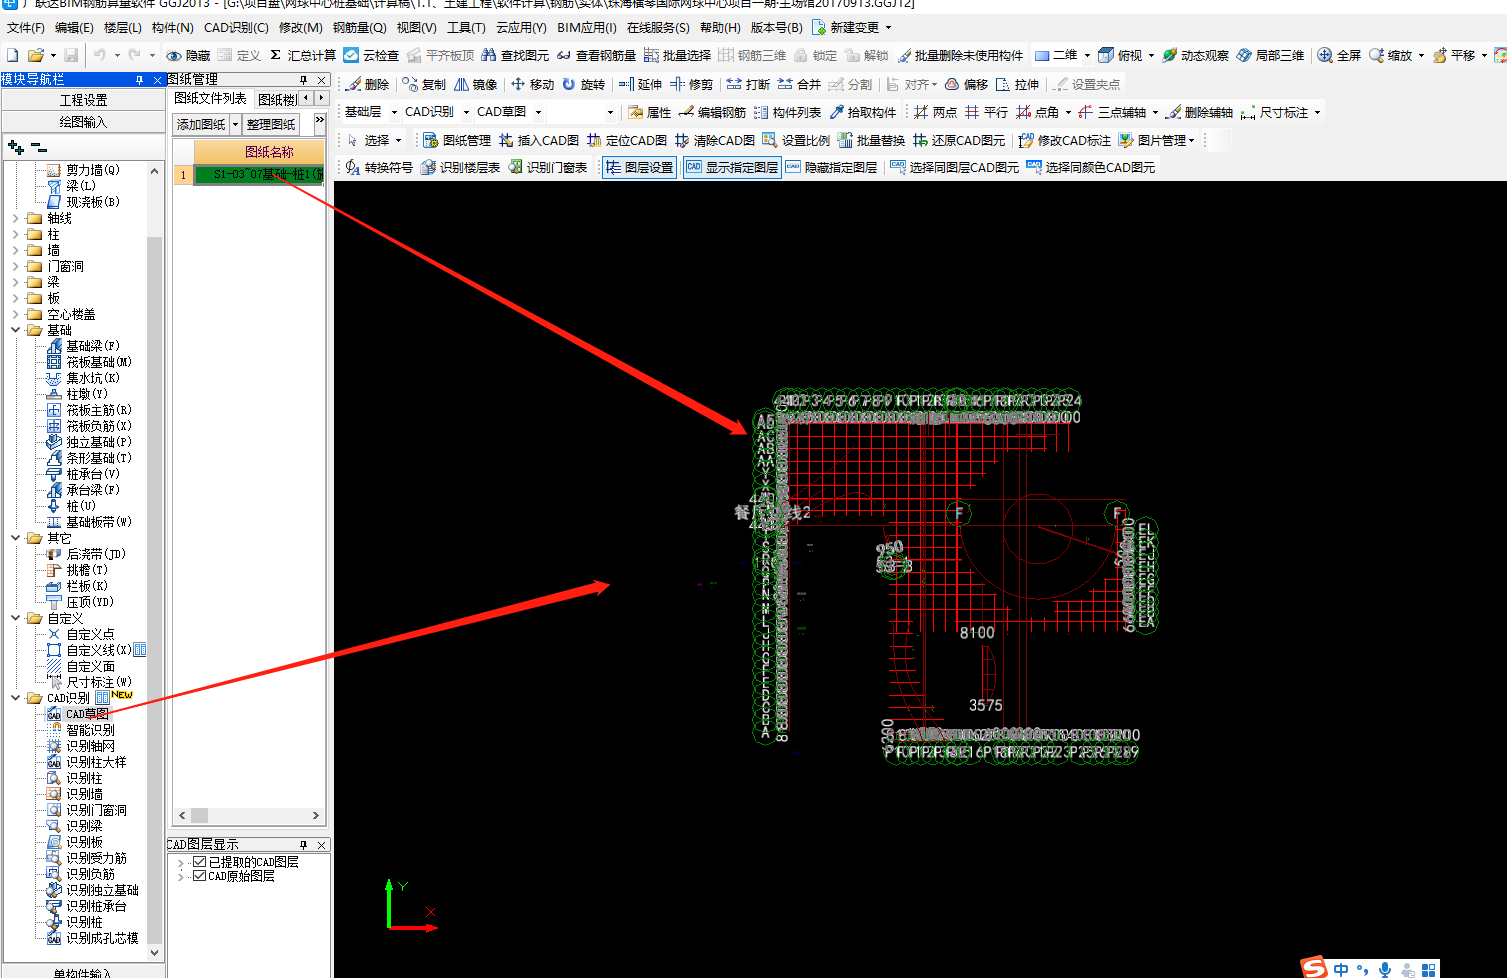1507x978 pixels.
Task: Start 动态观察 dynamic orbit view
Action: tap(1195, 55)
